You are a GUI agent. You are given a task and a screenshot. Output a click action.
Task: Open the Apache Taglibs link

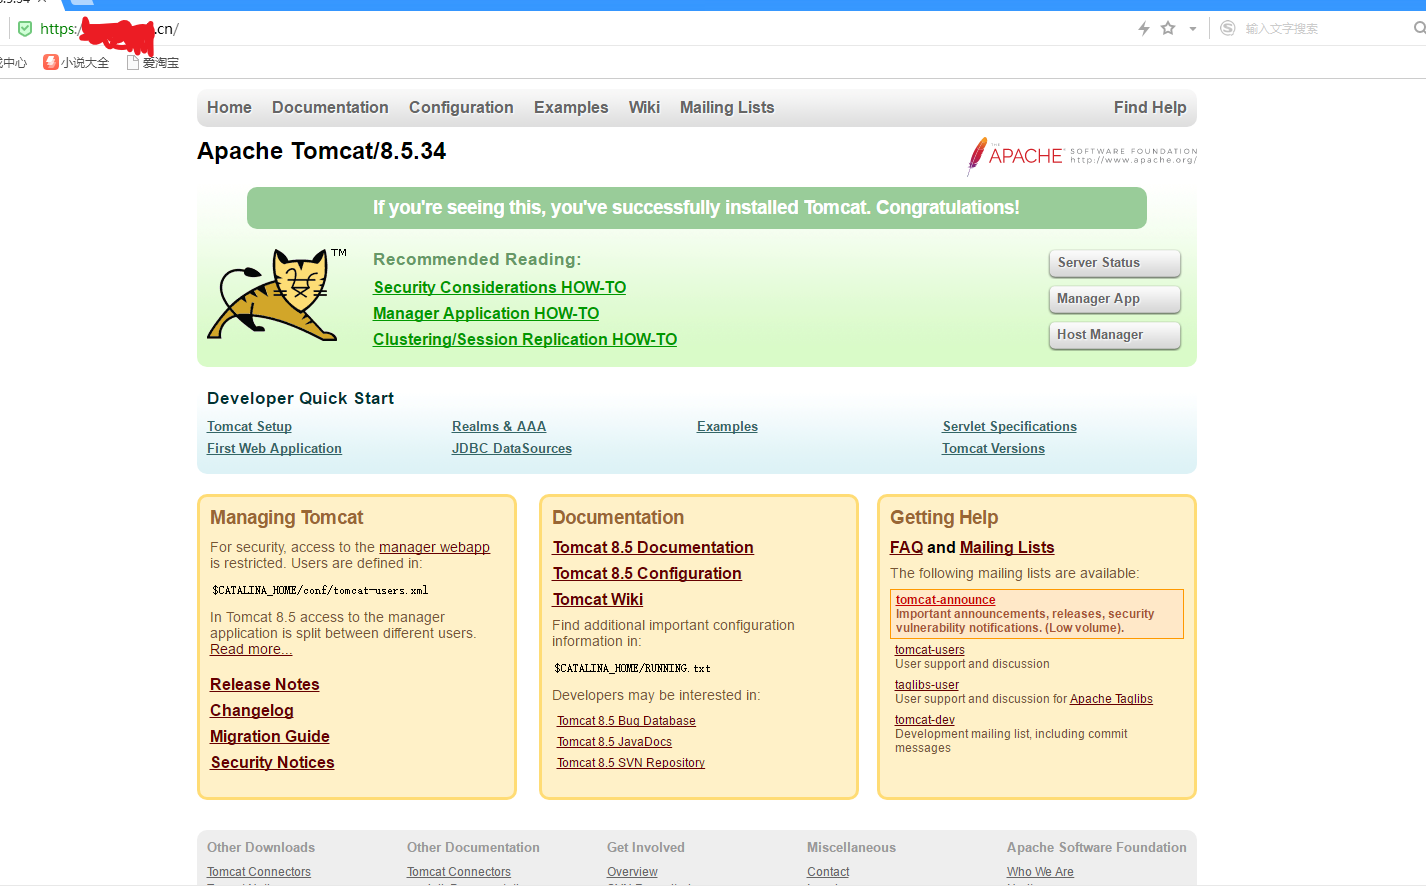tap(1111, 699)
